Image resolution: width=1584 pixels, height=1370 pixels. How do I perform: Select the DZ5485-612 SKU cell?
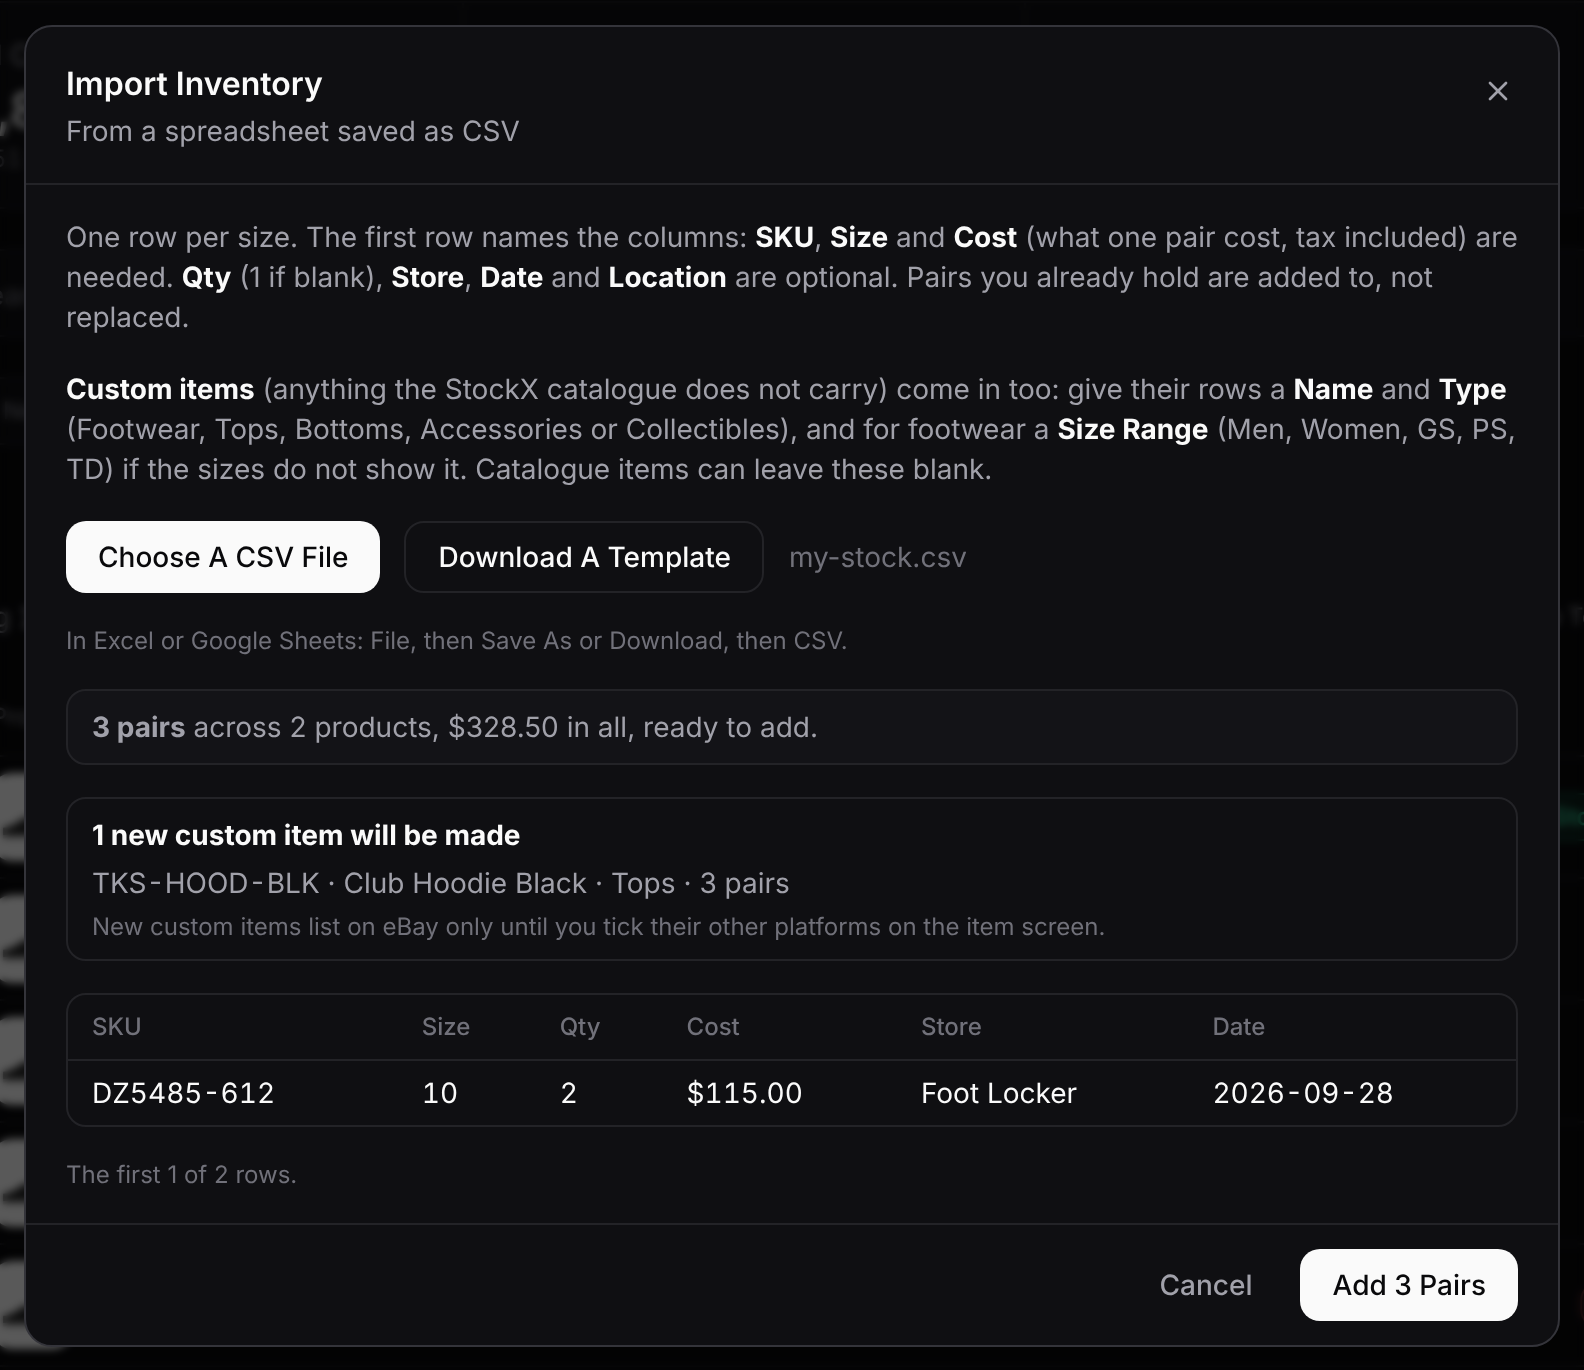pos(183,1093)
